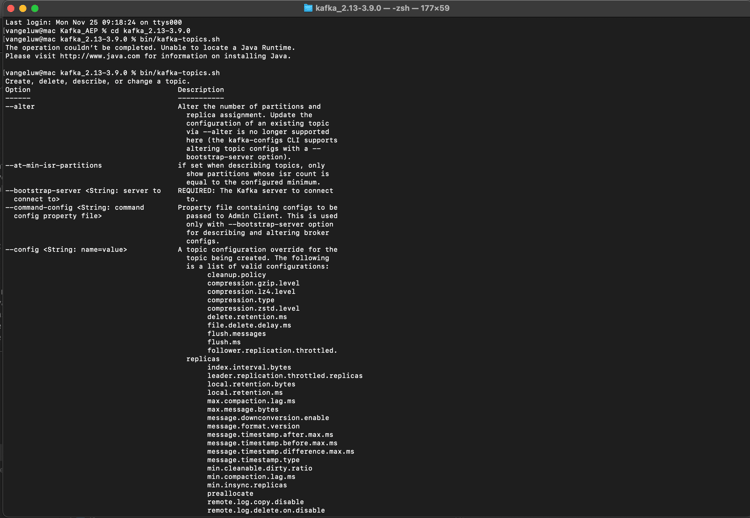Image resolution: width=750 pixels, height=518 pixels.
Task: Click the 'cd kafka_2.13-3.9.0' command line
Action: click(150, 31)
